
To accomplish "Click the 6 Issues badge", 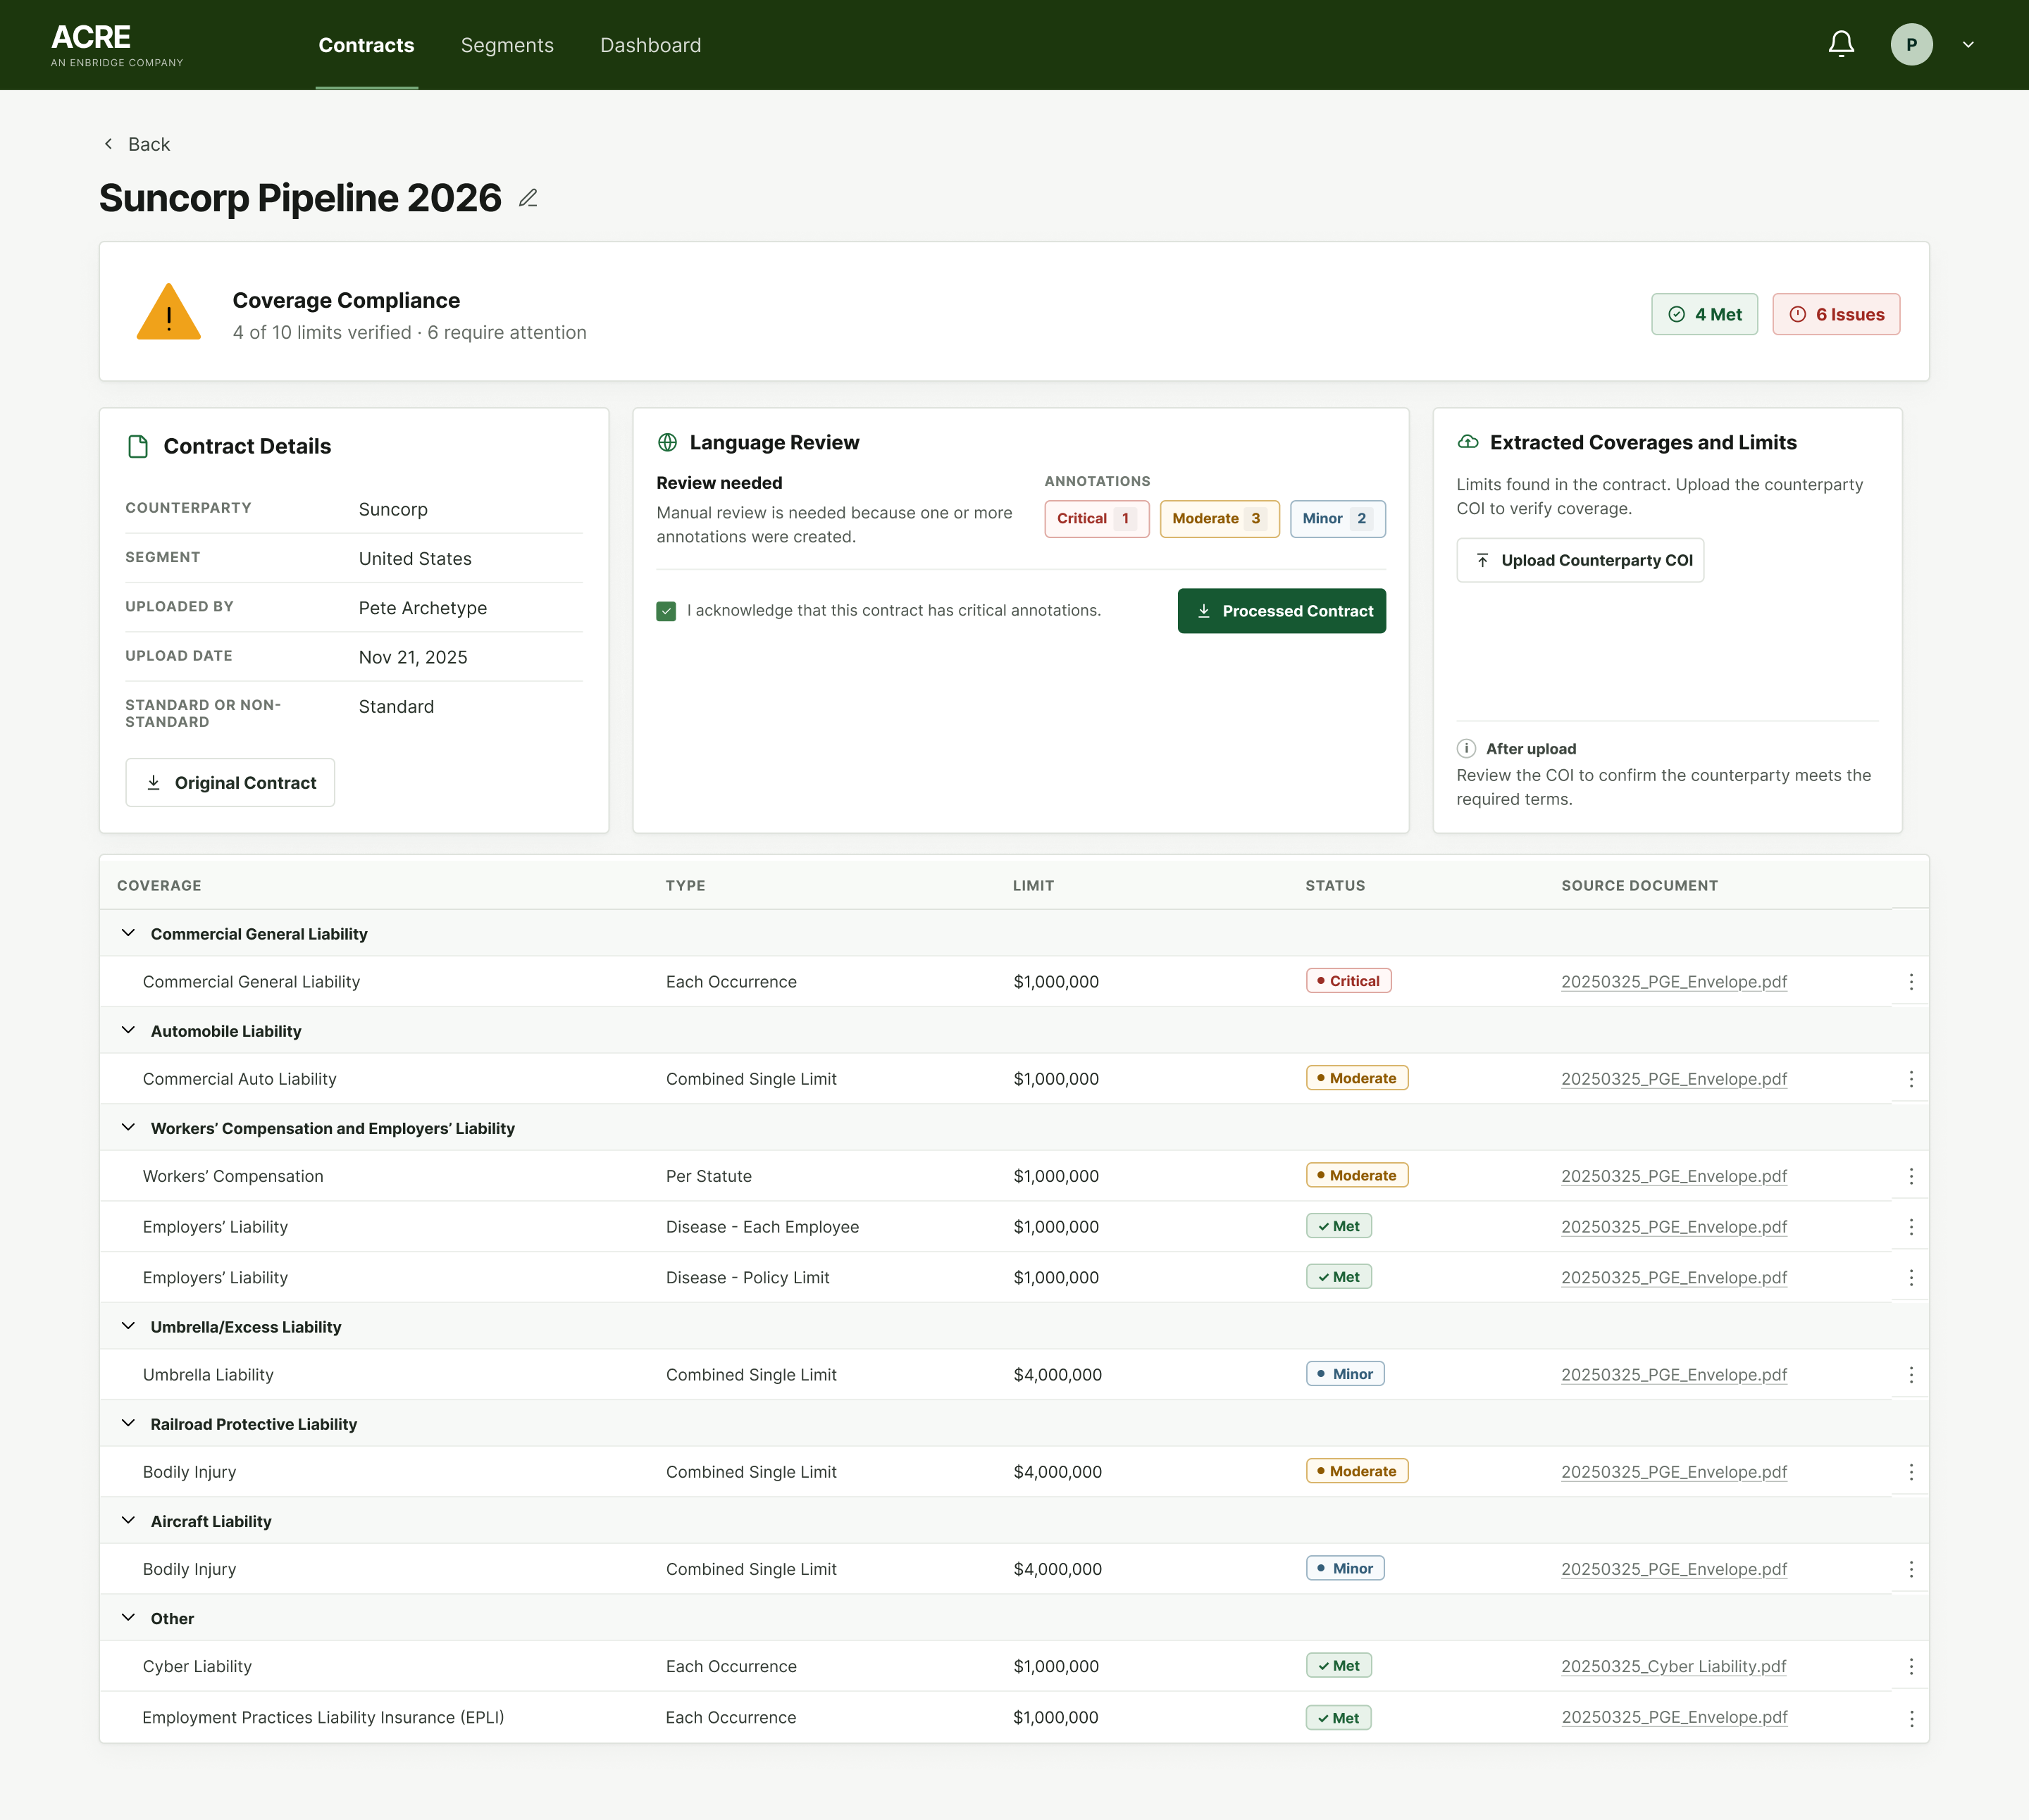I will [x=1836, y=314].
